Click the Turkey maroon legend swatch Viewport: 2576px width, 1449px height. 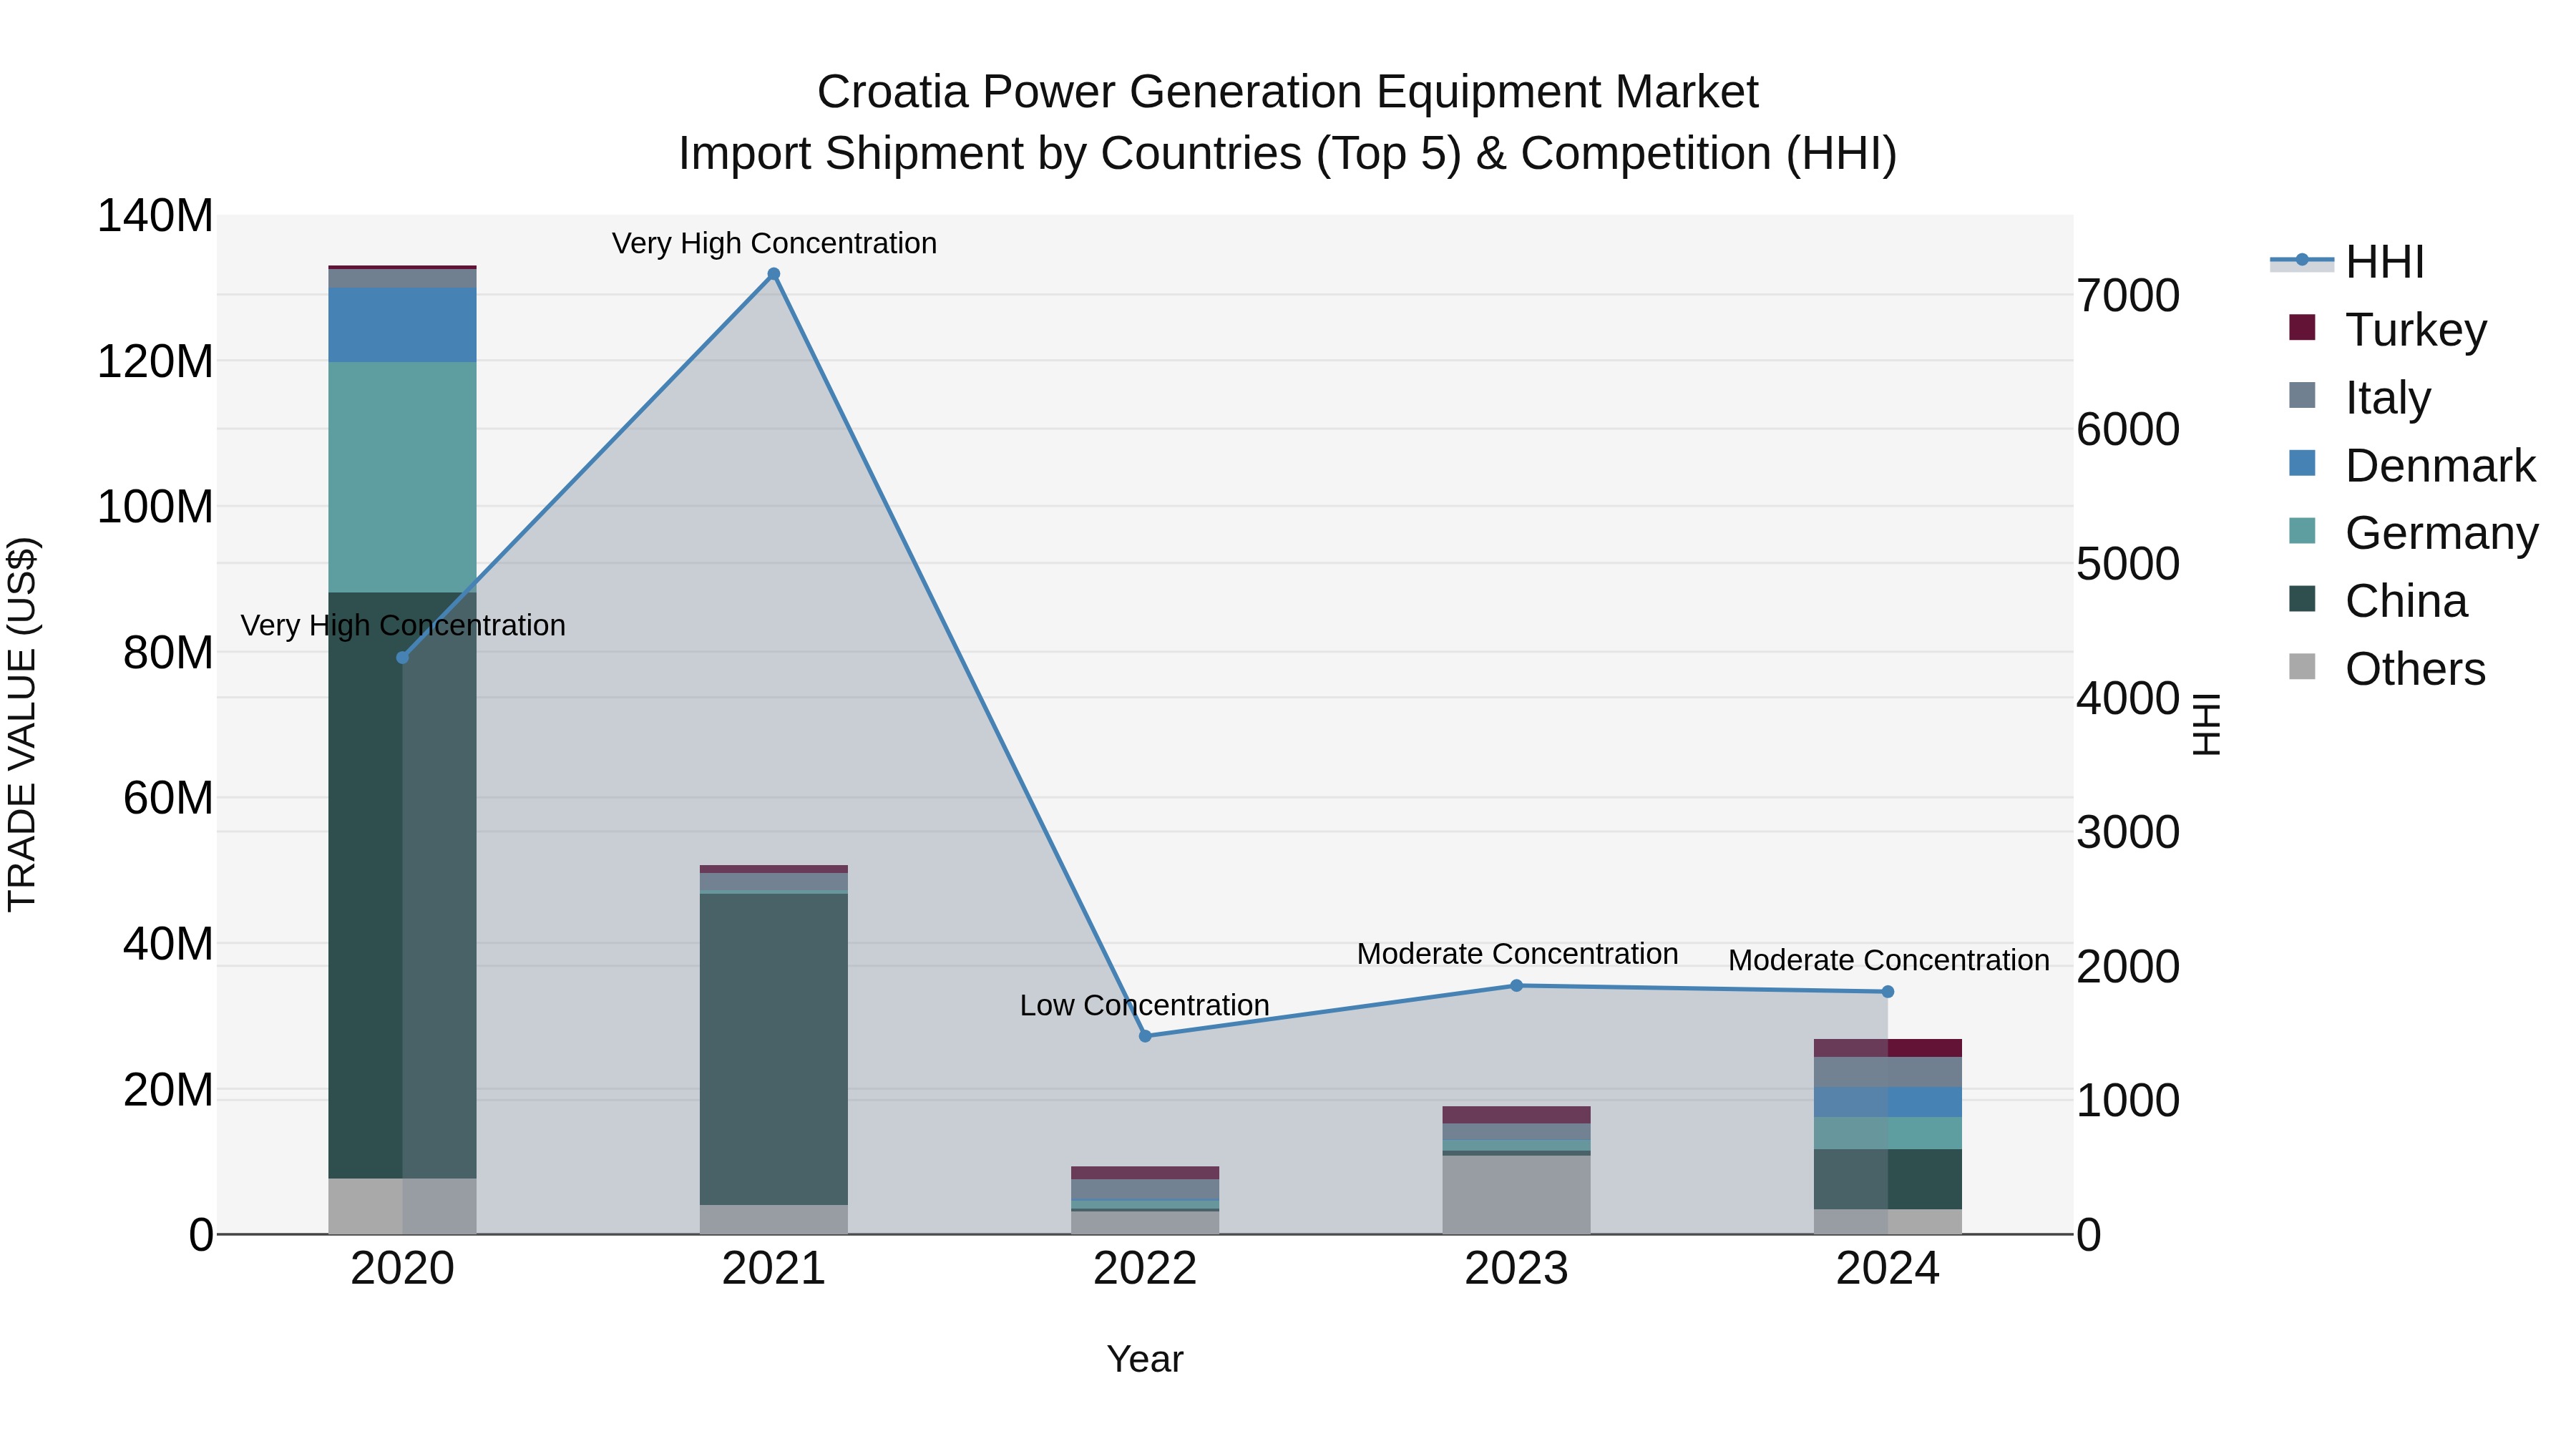click(x=2302, y=327)
